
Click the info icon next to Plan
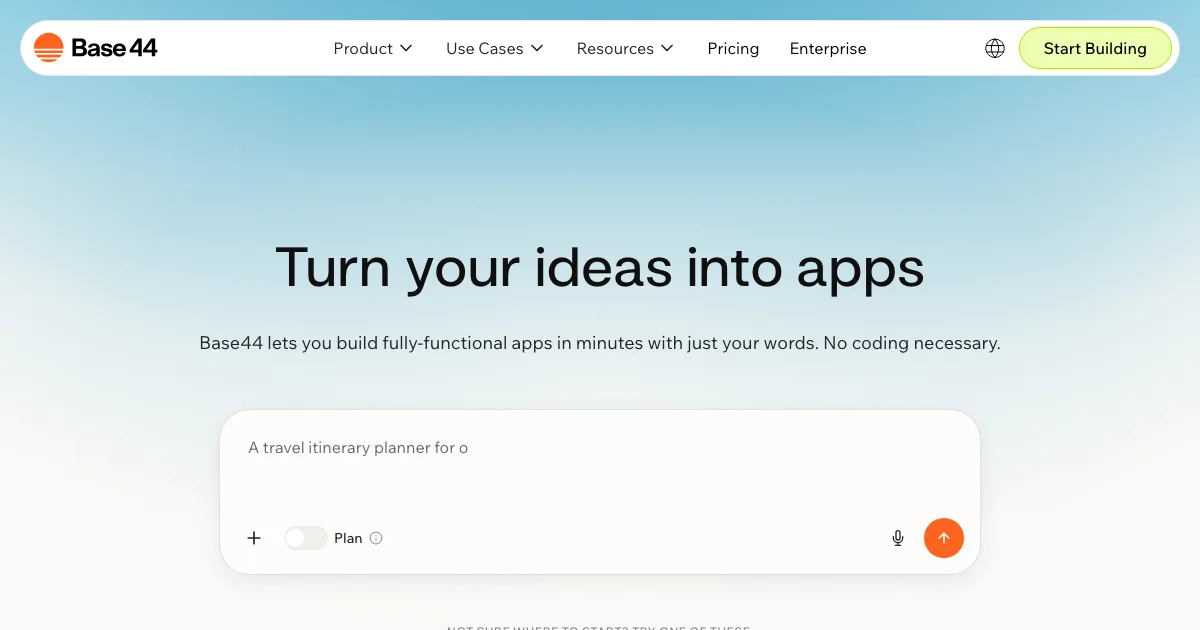(376, 538)
